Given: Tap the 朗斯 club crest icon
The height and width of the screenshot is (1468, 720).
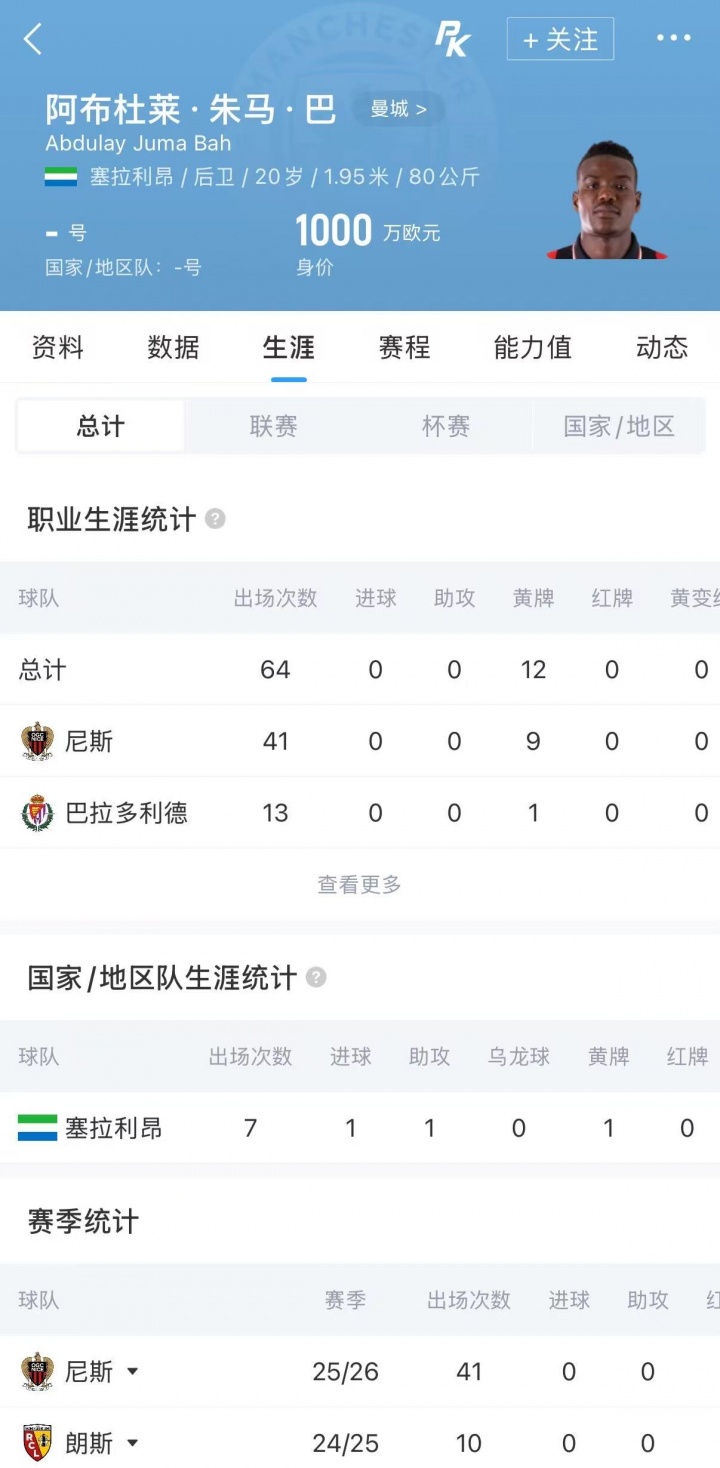Looking at the screenshot, I should click(37, 1443).
